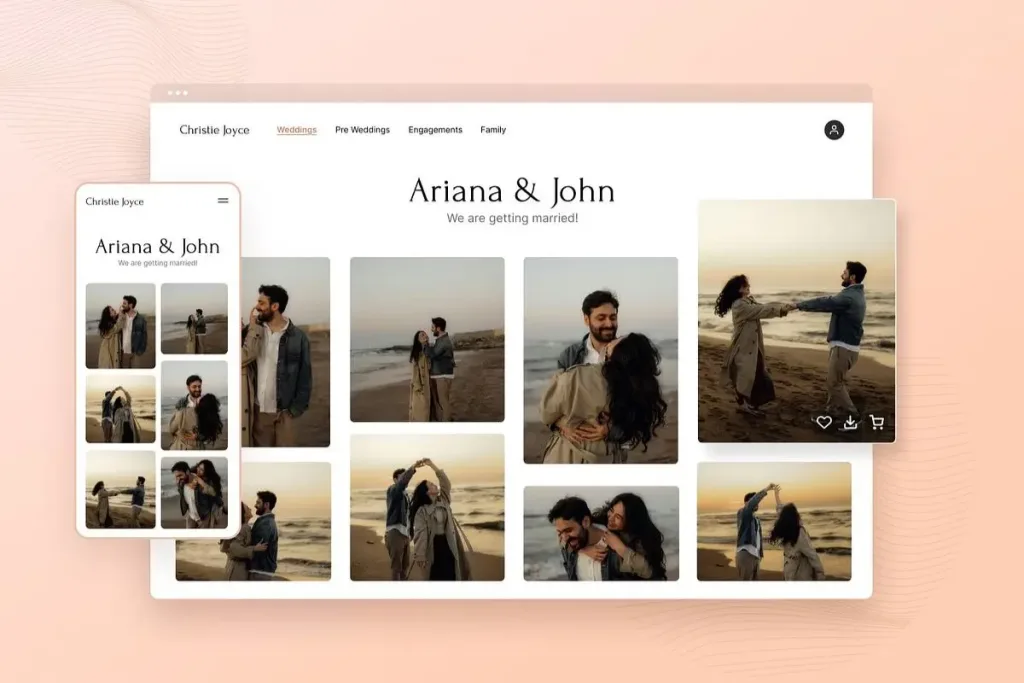Download the featured dancing photo
Screen dimensions: 1024x683
850,422
